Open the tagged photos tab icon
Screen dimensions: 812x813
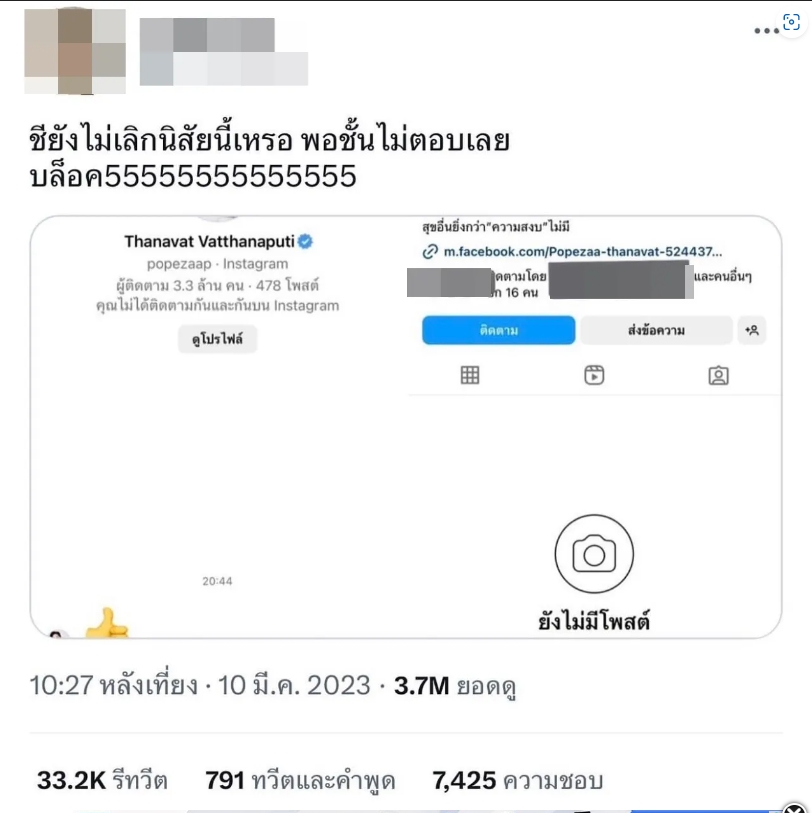click(718, 375)
